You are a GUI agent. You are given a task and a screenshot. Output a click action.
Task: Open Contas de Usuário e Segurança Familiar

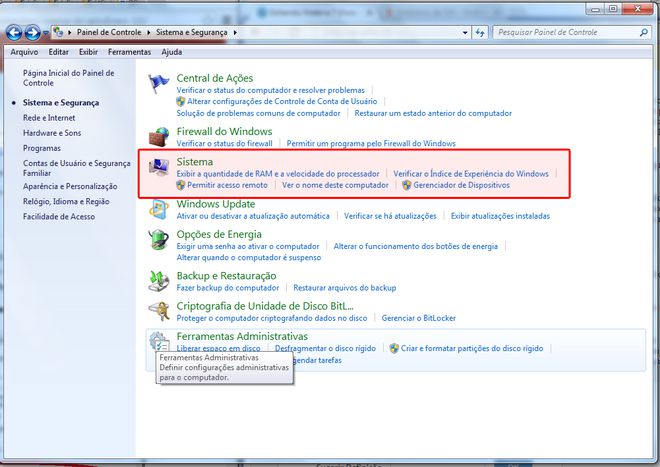pos(77,168)
